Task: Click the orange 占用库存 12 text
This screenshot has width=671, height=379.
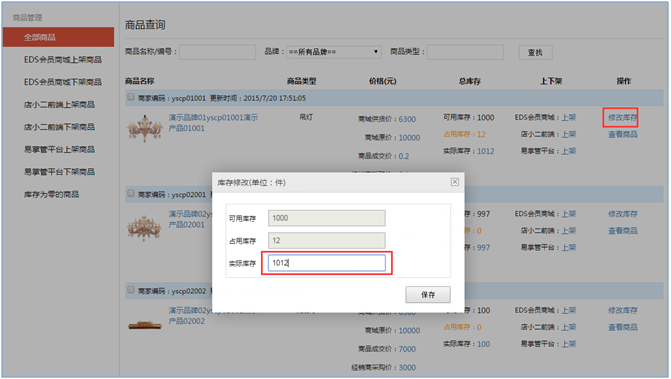Action: [464, 134]
